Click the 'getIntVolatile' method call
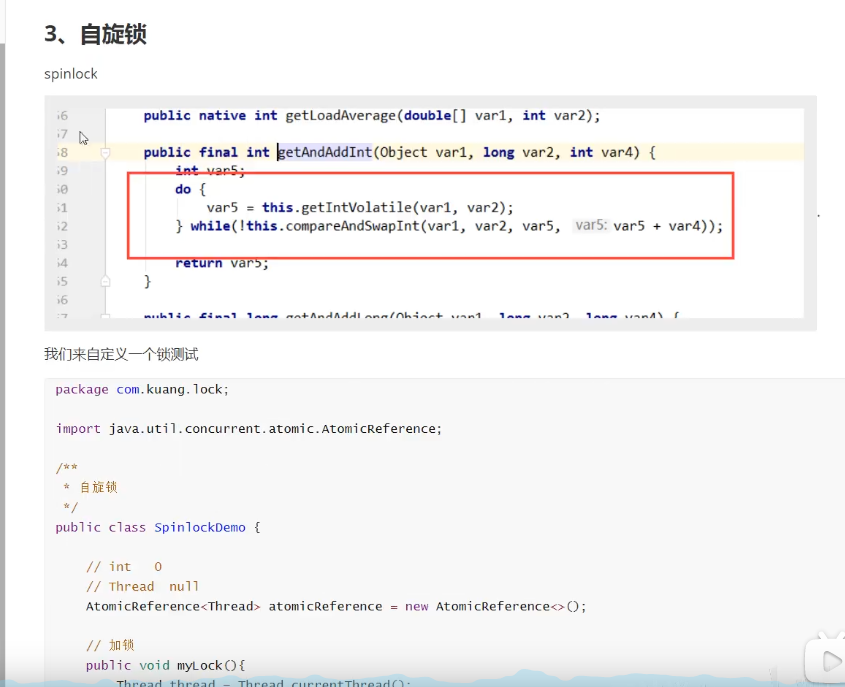The width and height of the screenshot is (845, 687). (356, 207)
